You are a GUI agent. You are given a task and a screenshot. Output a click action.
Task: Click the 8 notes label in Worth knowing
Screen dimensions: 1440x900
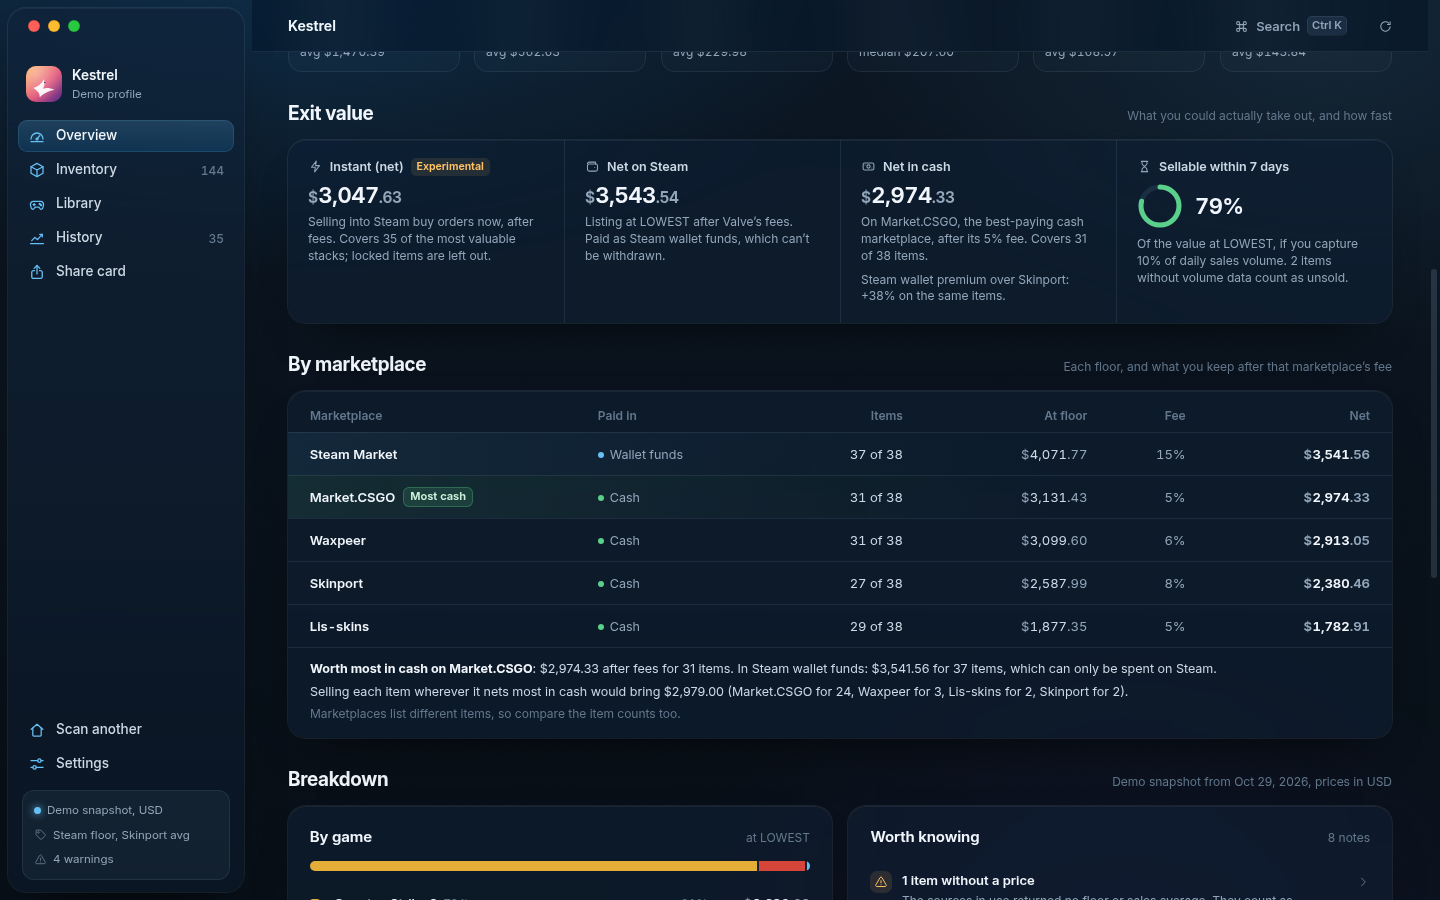tap(1349, 838)
